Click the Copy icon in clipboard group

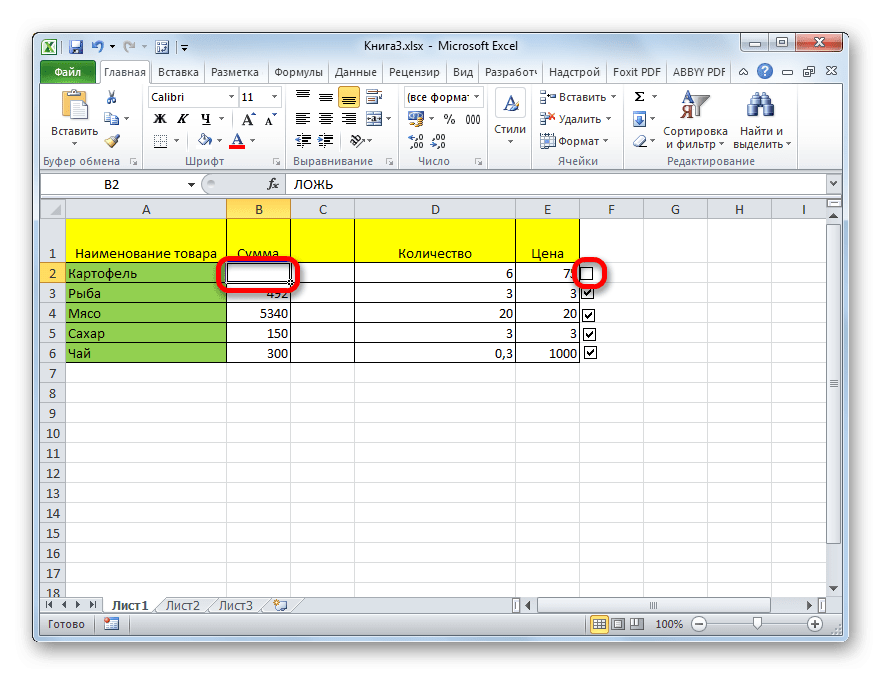click(x=111, y=119)
